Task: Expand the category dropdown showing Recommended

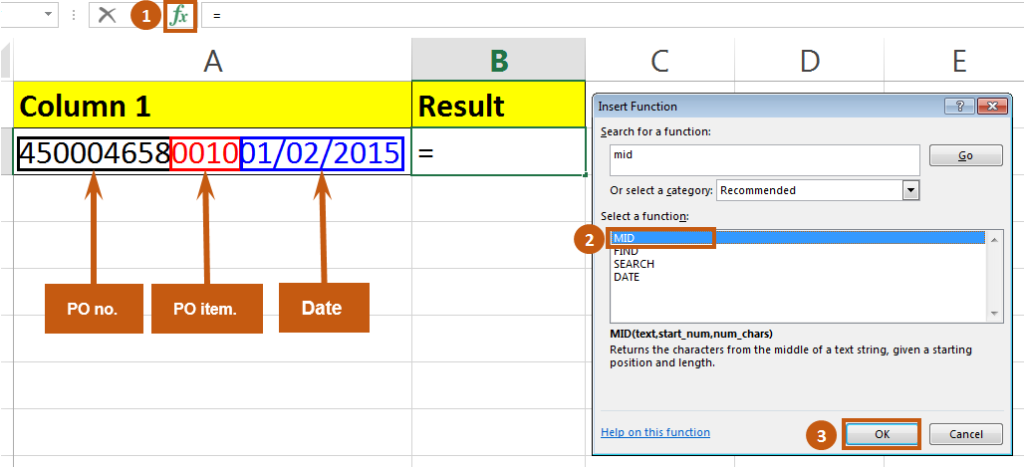Action: pyautogui.click(x=910, y=190)
